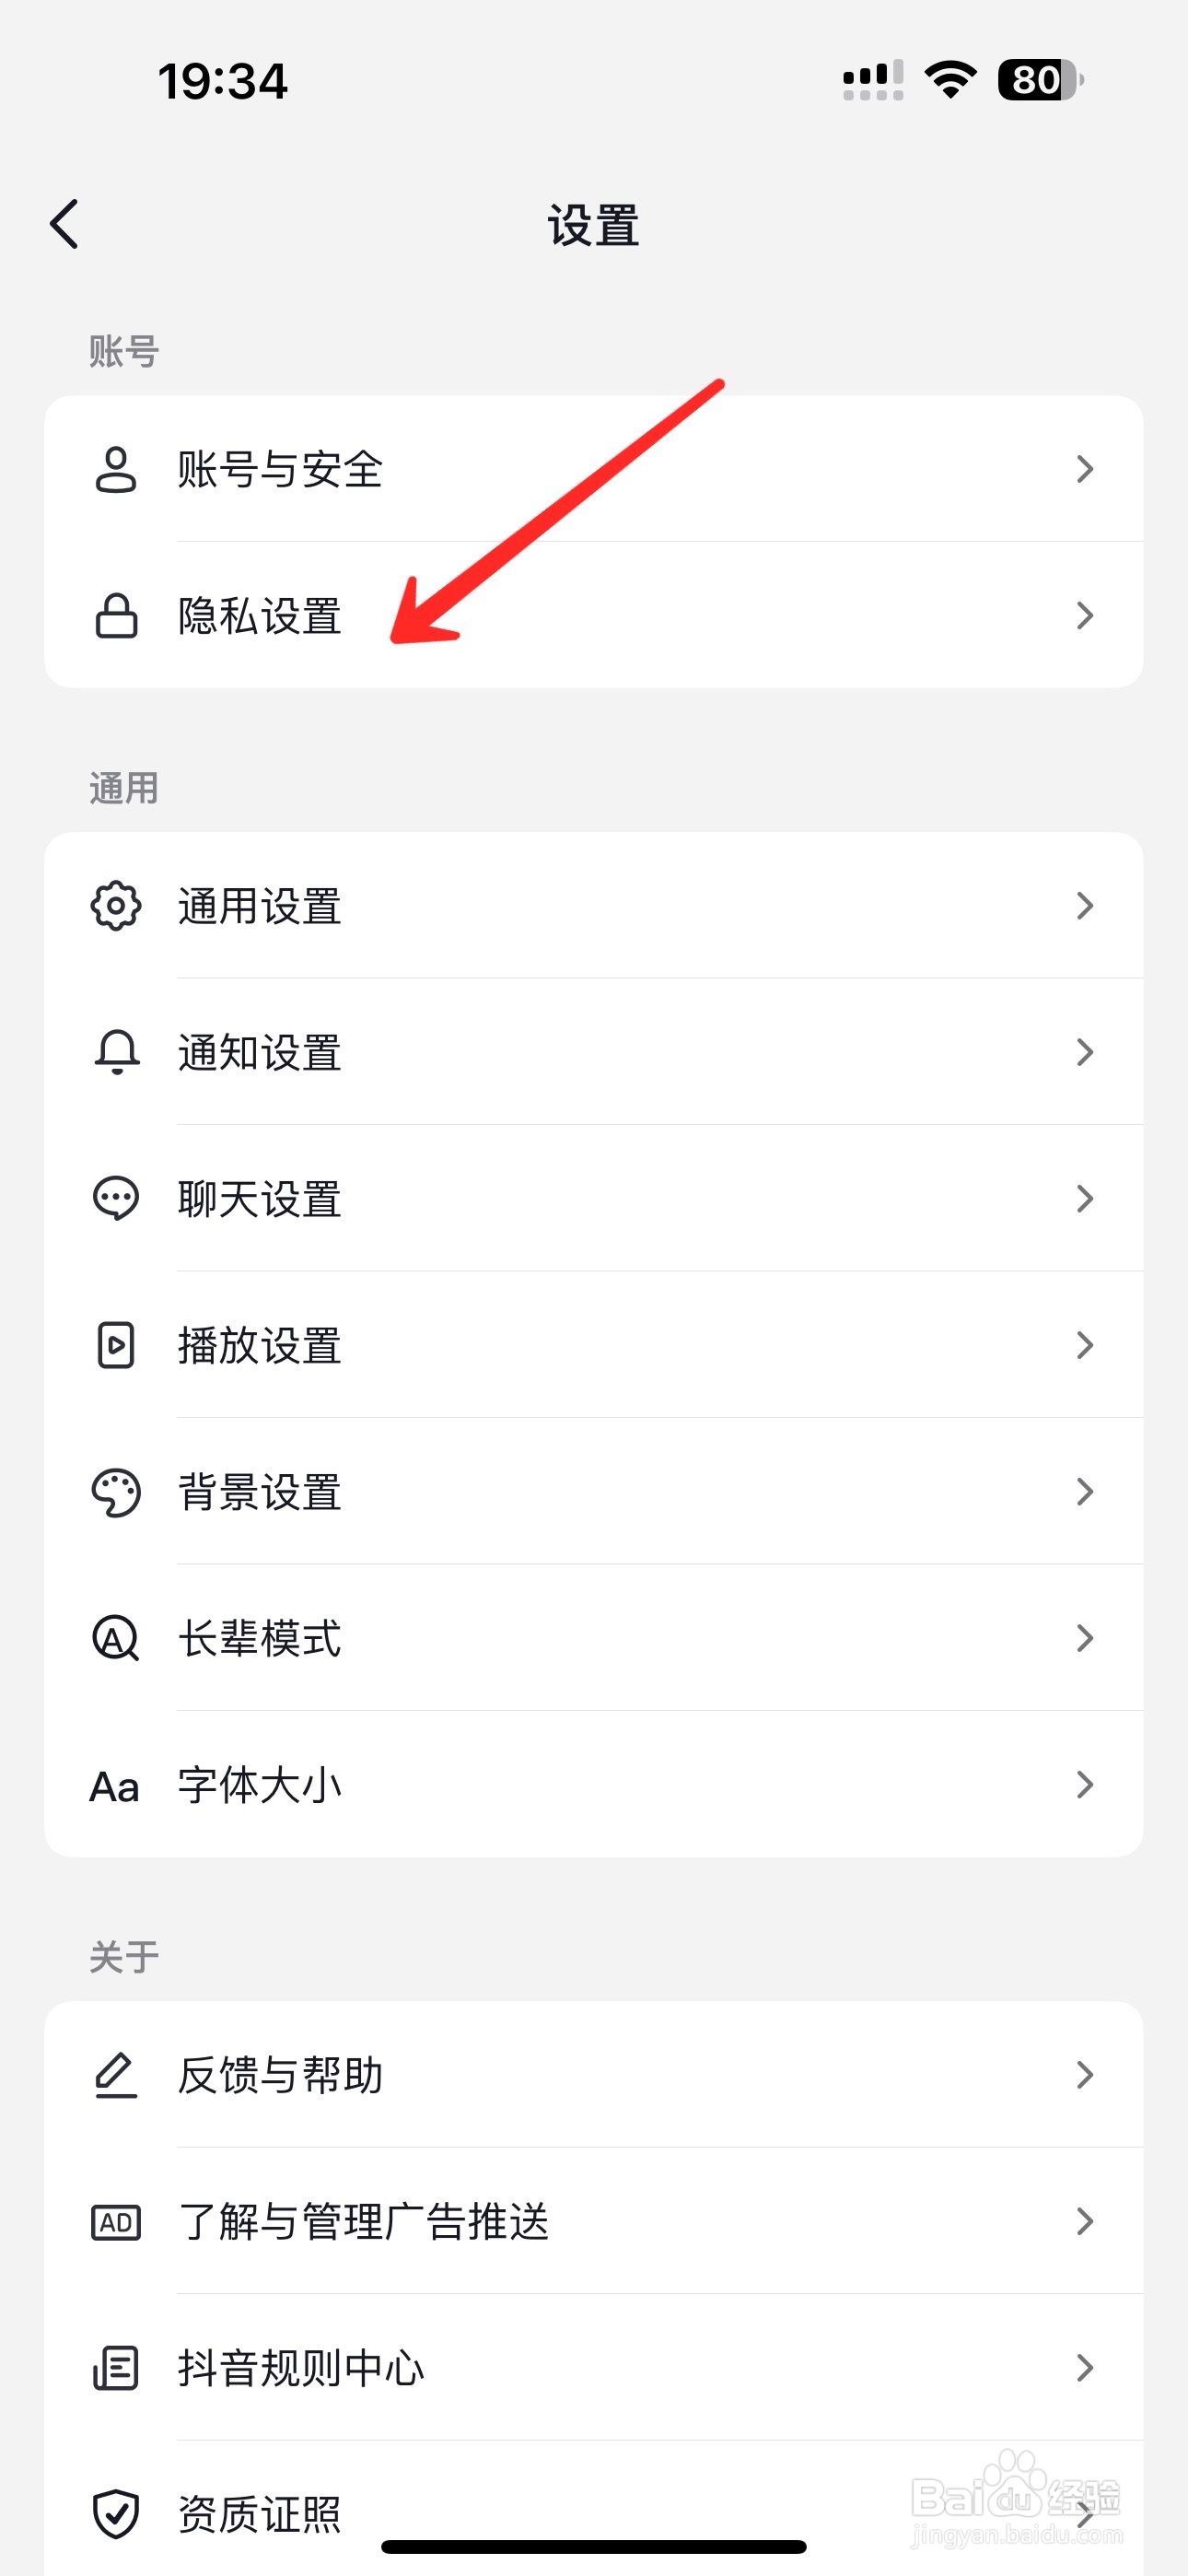1188x2576 pixels.
Task: Expand chevron on 账号与安全 row
Action: (x=1084, y=469)
